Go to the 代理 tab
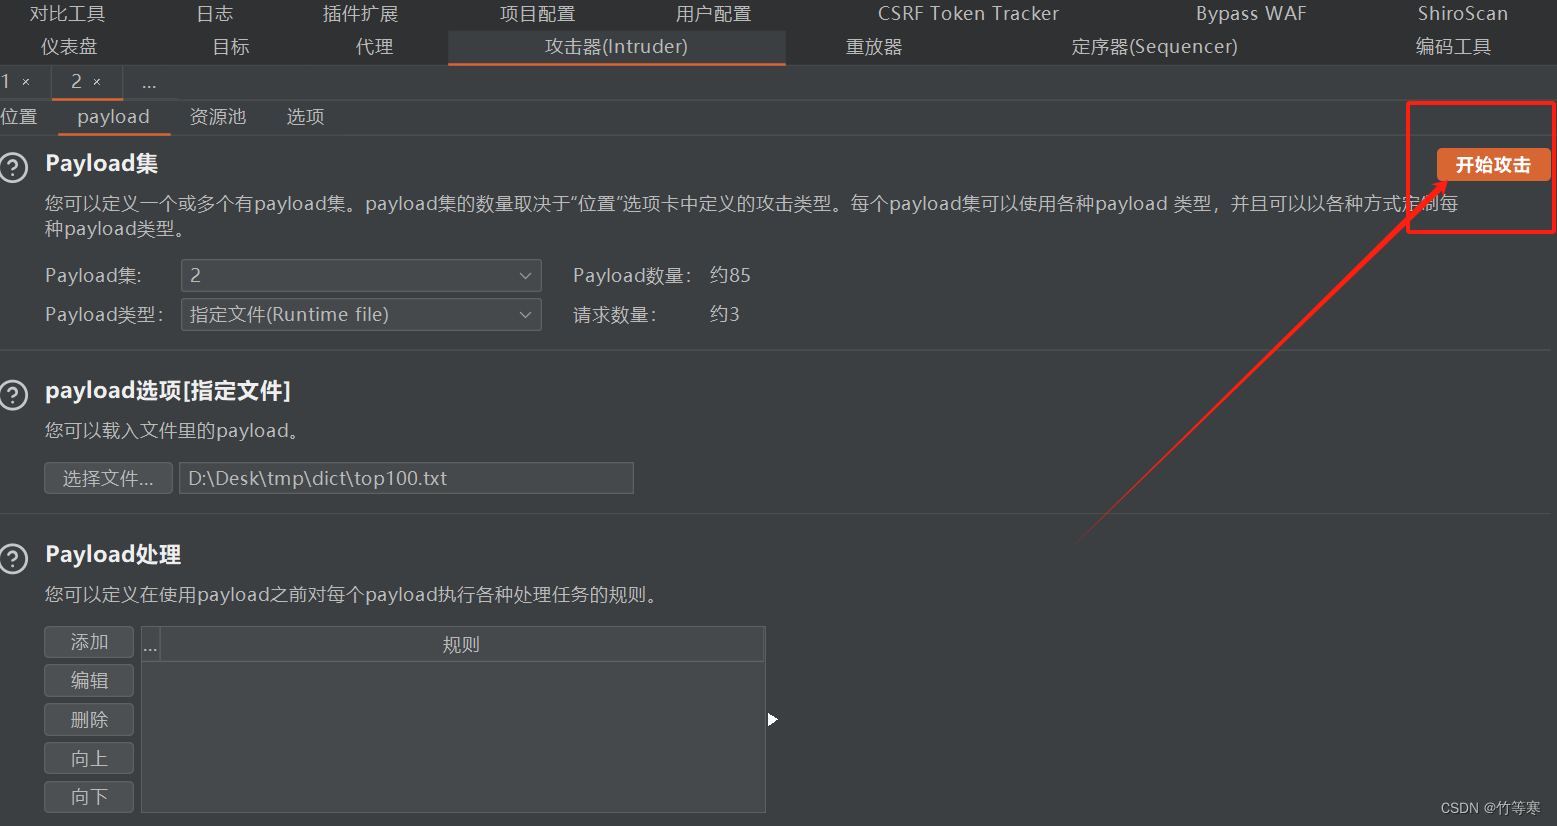Screen dimensions: 1557x826 tap(374, 47)
